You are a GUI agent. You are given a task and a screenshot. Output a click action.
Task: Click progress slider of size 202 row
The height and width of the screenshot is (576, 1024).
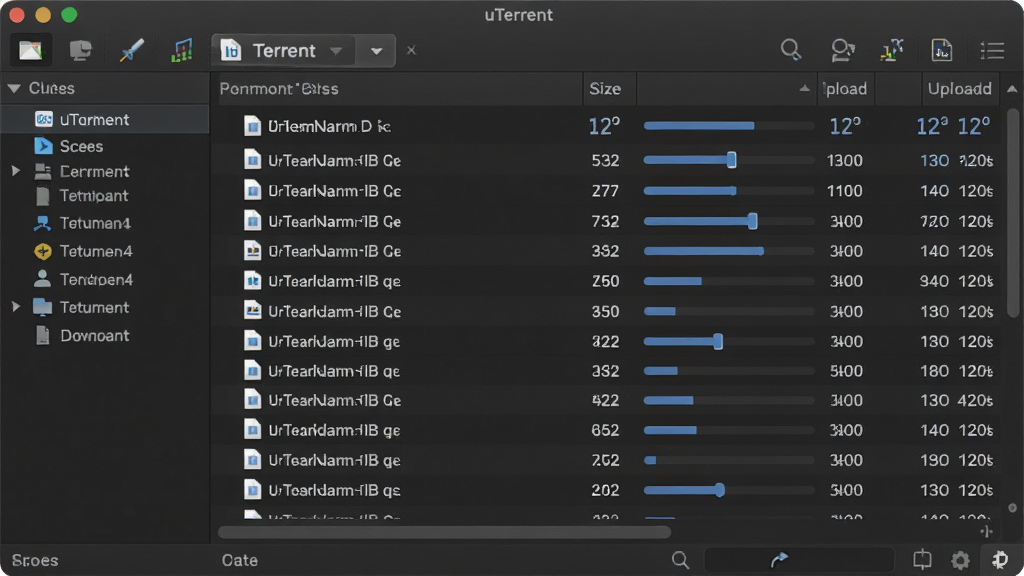pos(720,490)
